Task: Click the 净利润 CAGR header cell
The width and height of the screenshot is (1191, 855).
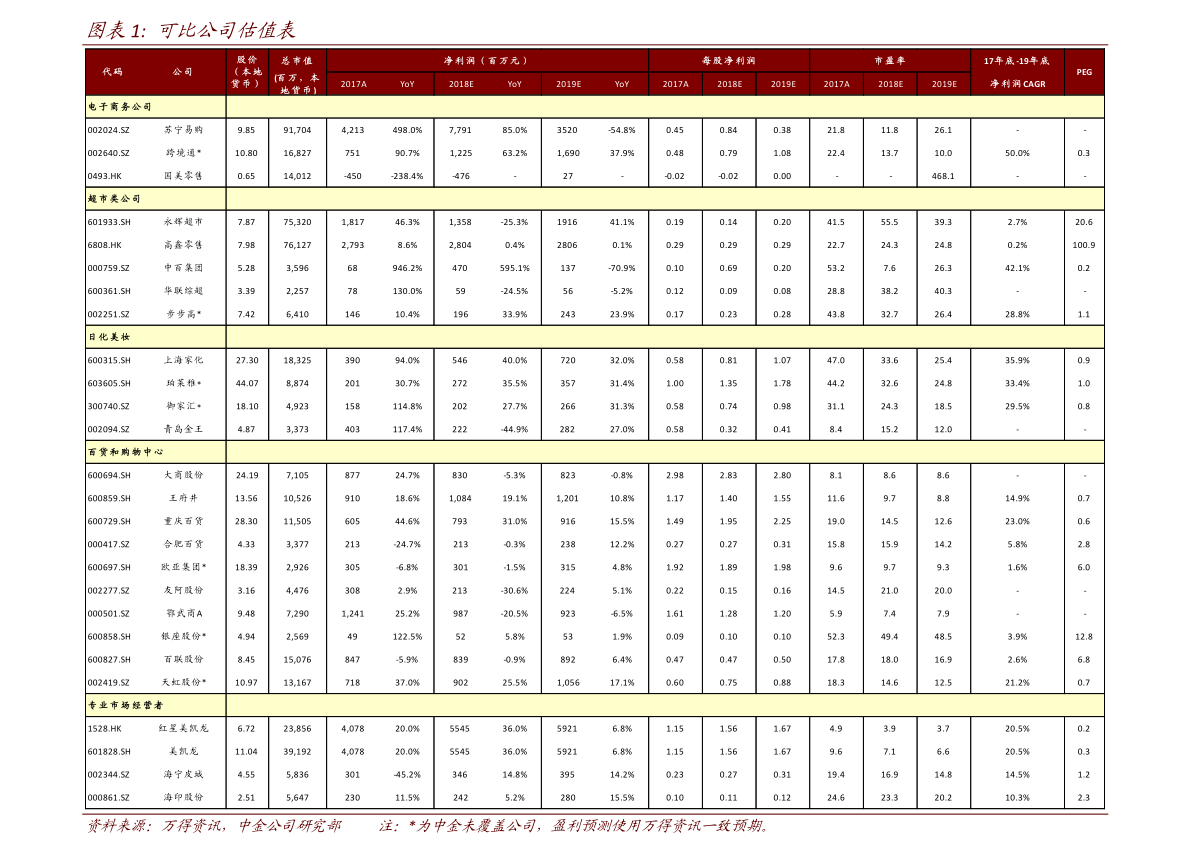Action: click(1017, 85)
